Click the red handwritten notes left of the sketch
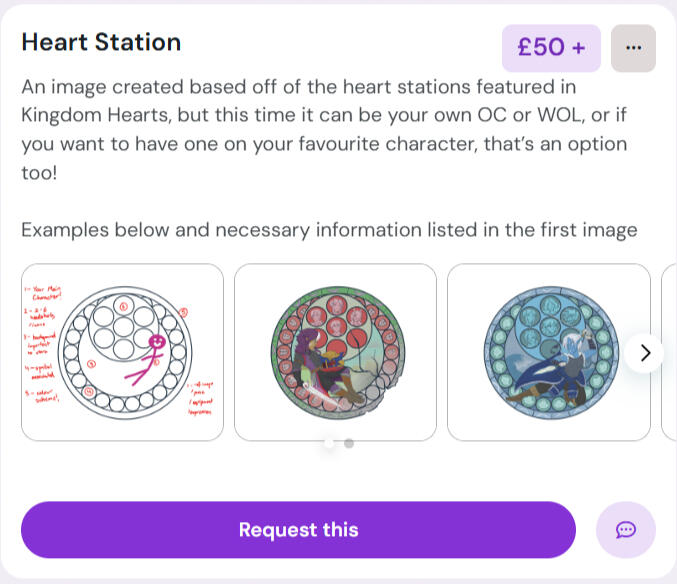The width and height of the screenshot is (677, 584). (x=40, y=340)
